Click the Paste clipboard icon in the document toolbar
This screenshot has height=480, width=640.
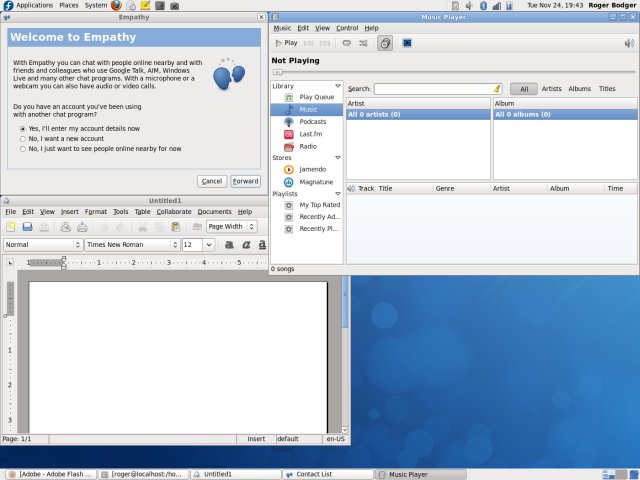tap(176, 227)
